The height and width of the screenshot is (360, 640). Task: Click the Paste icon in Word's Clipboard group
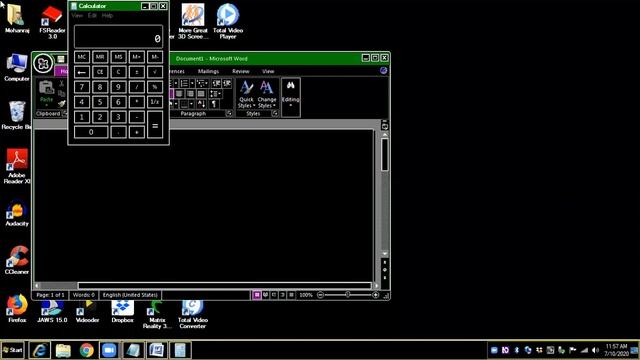point(47,88)
